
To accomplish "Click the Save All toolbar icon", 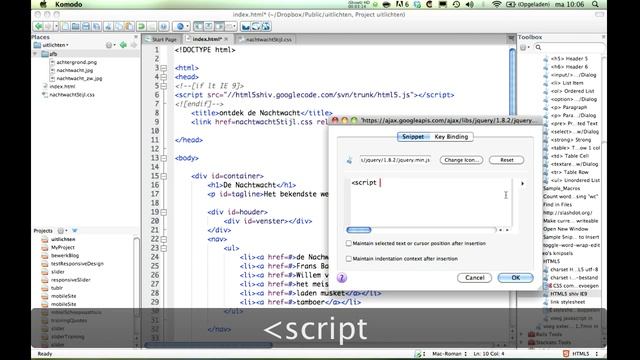I will (96, 27).
